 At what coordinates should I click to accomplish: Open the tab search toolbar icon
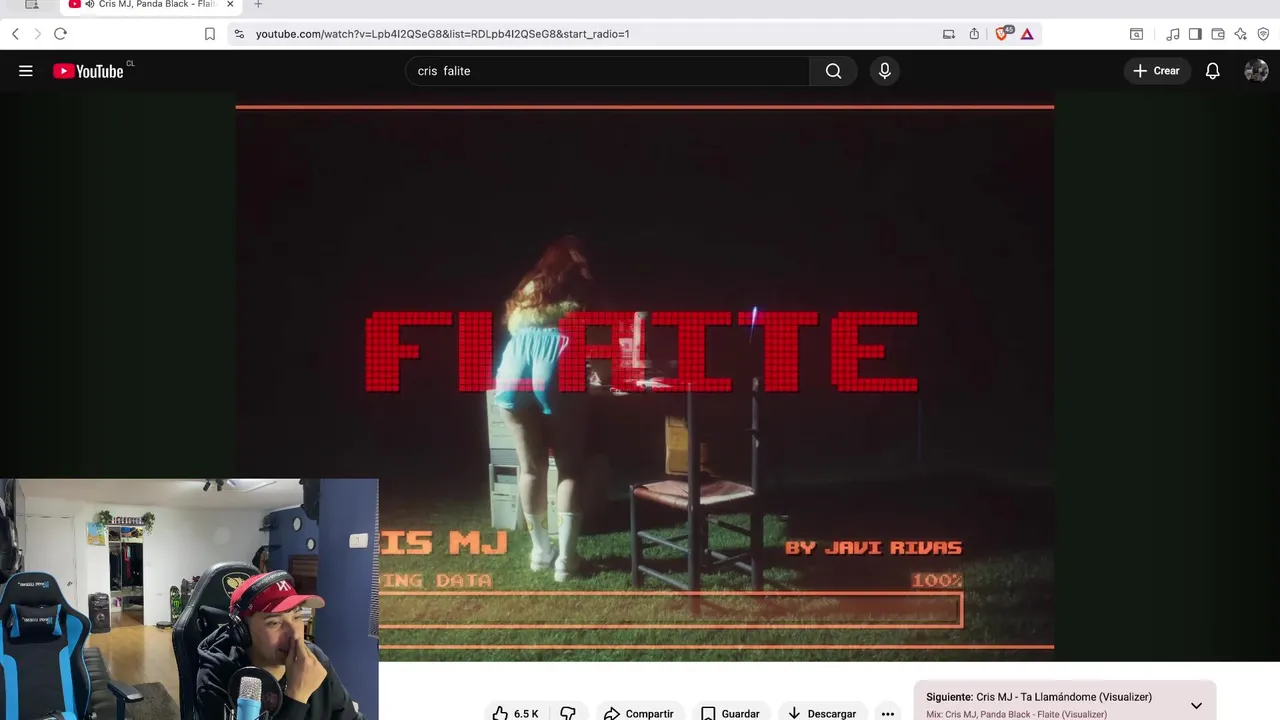(1136, 34)
